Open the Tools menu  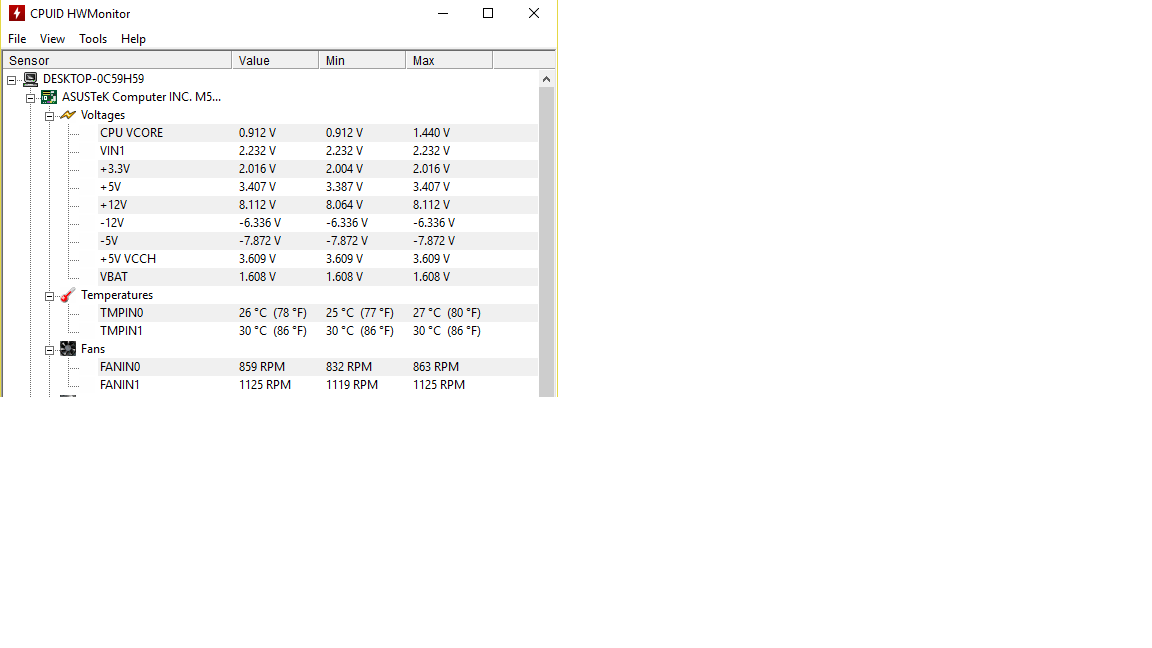[93, 39]
